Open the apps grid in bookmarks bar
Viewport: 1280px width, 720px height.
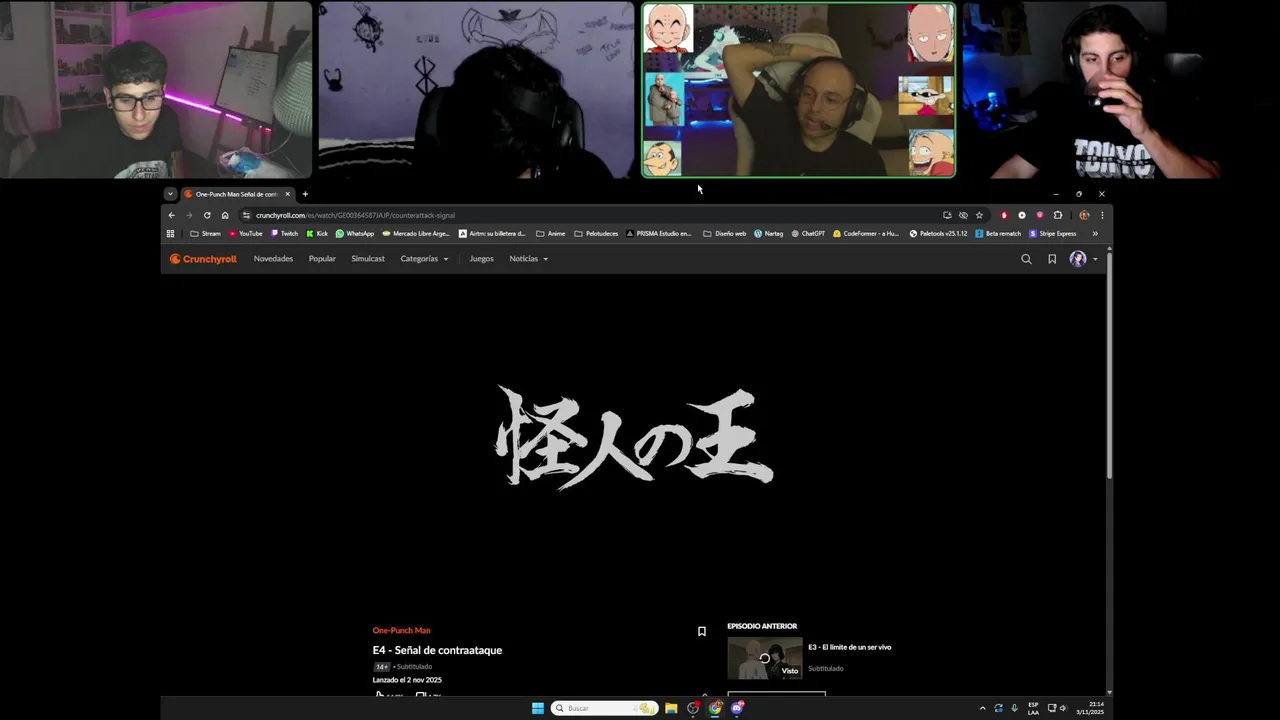pos(170,234)
